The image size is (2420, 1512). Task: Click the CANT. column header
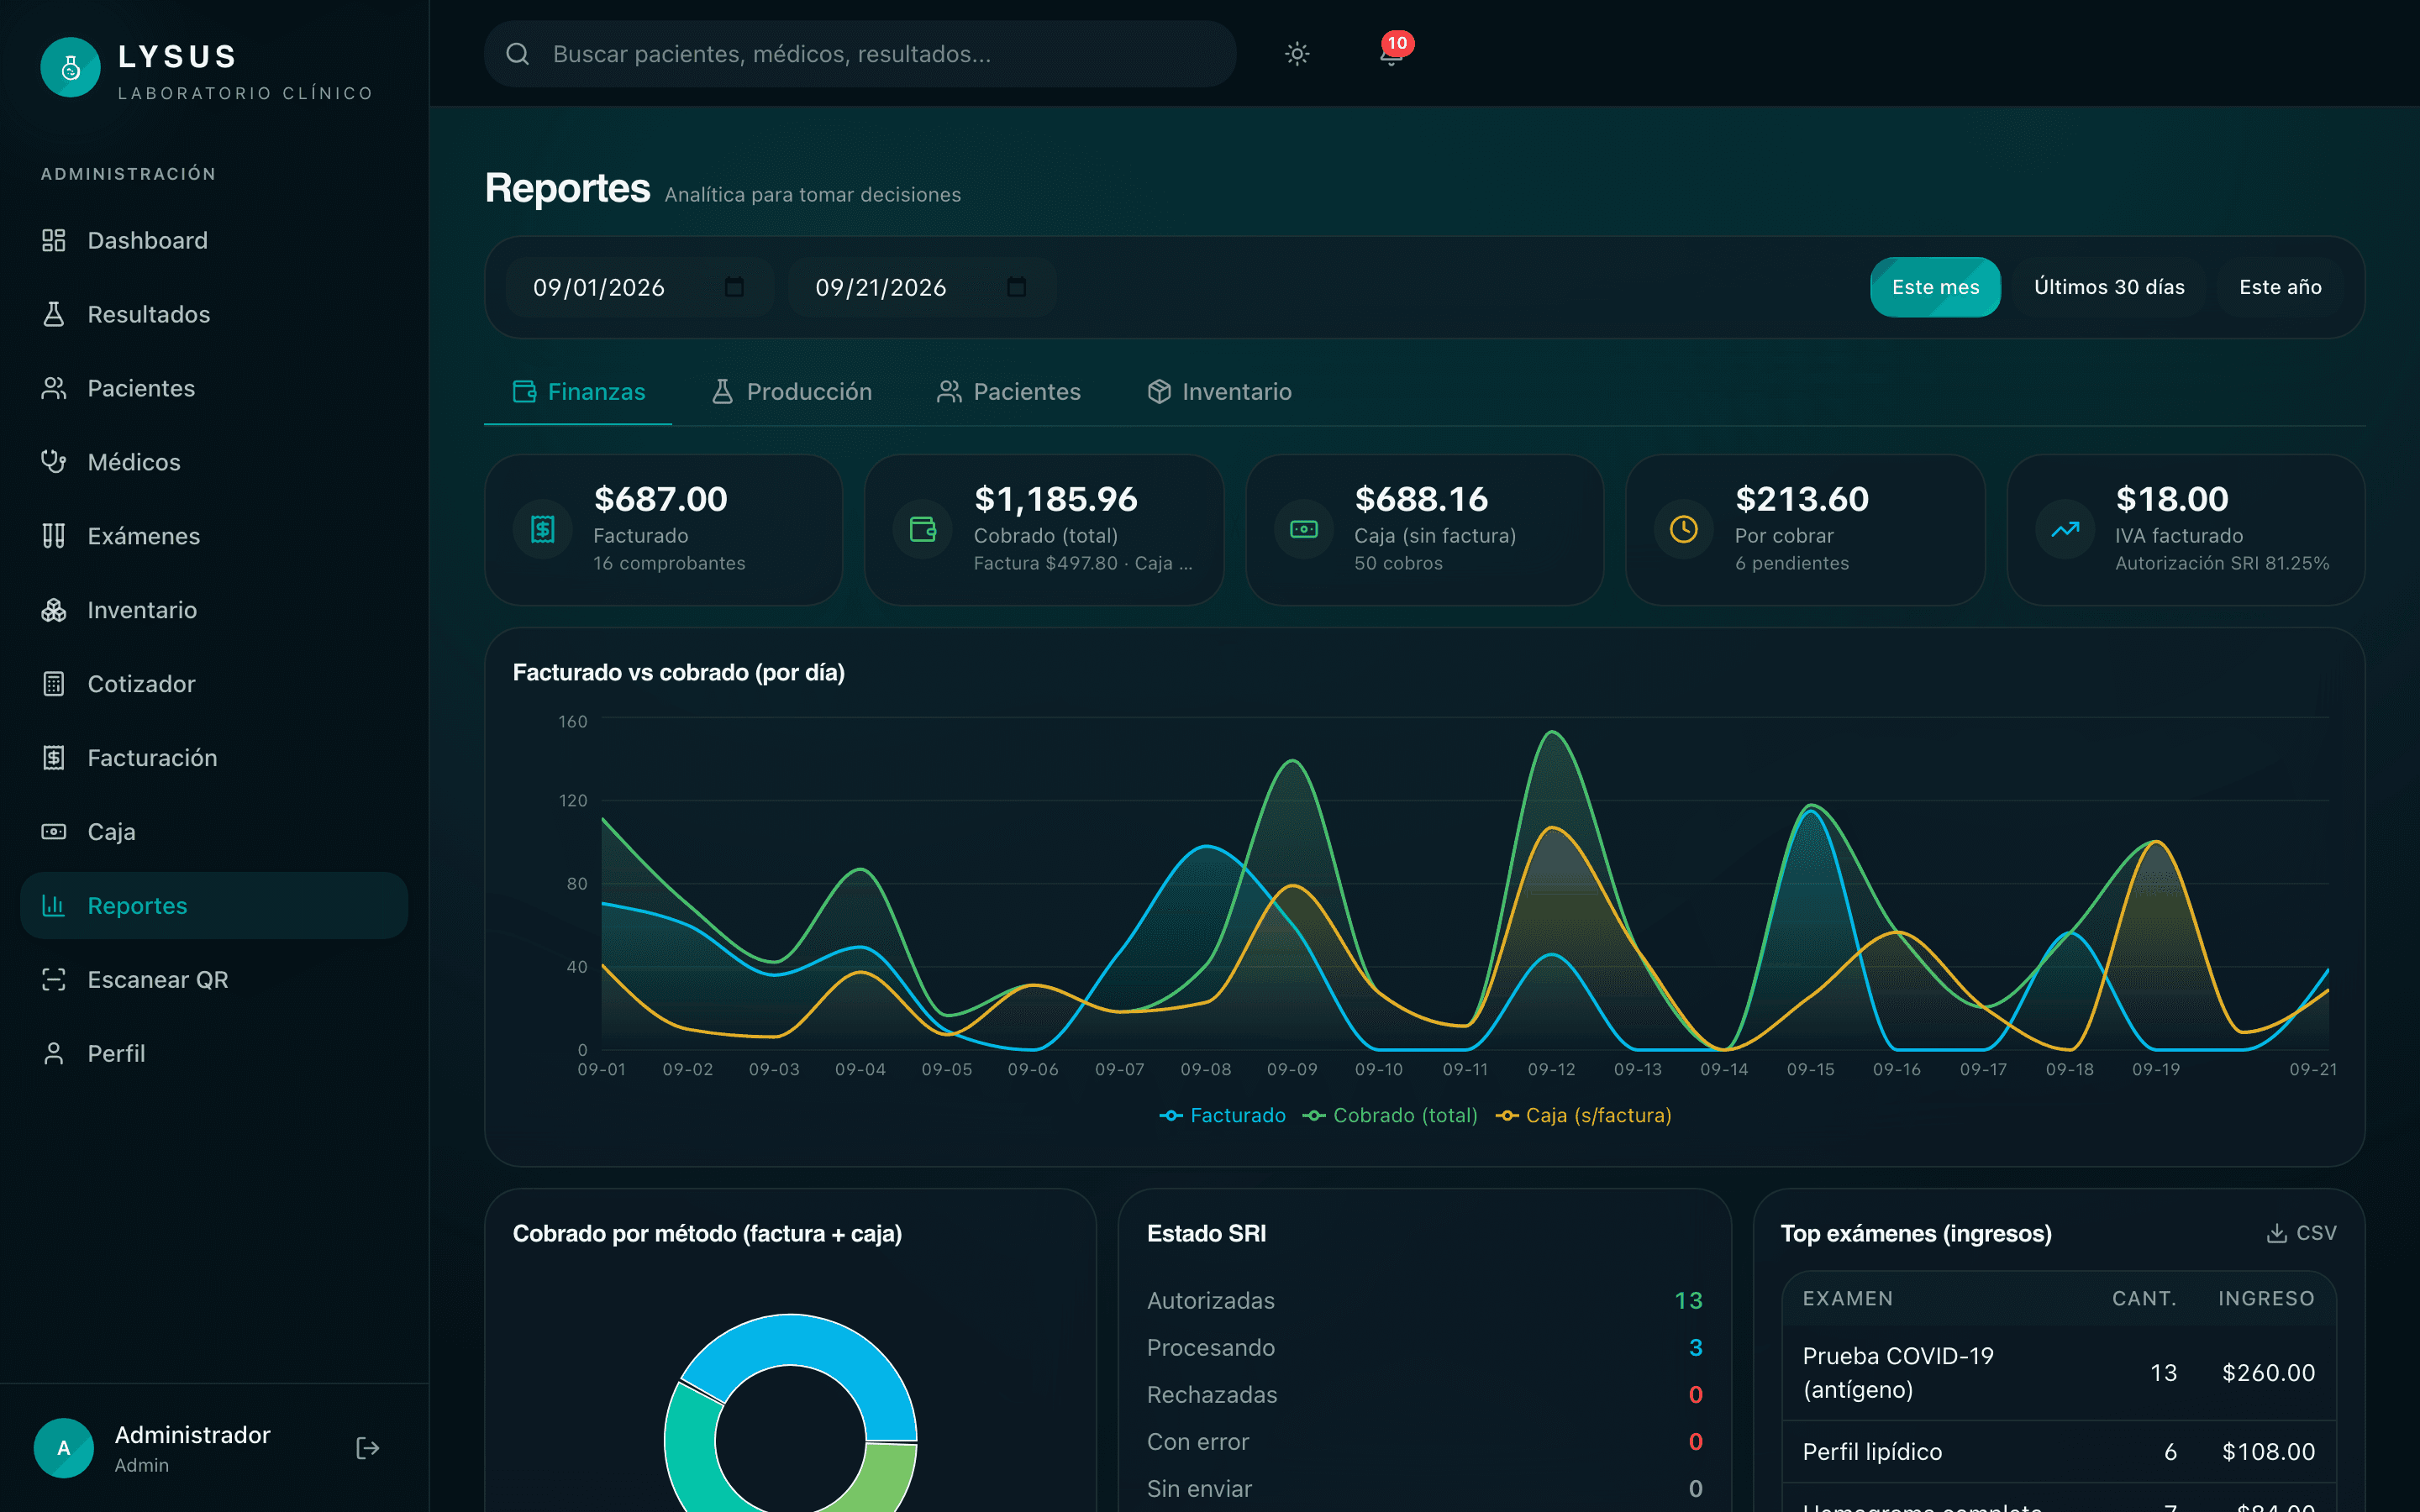2144,1298
